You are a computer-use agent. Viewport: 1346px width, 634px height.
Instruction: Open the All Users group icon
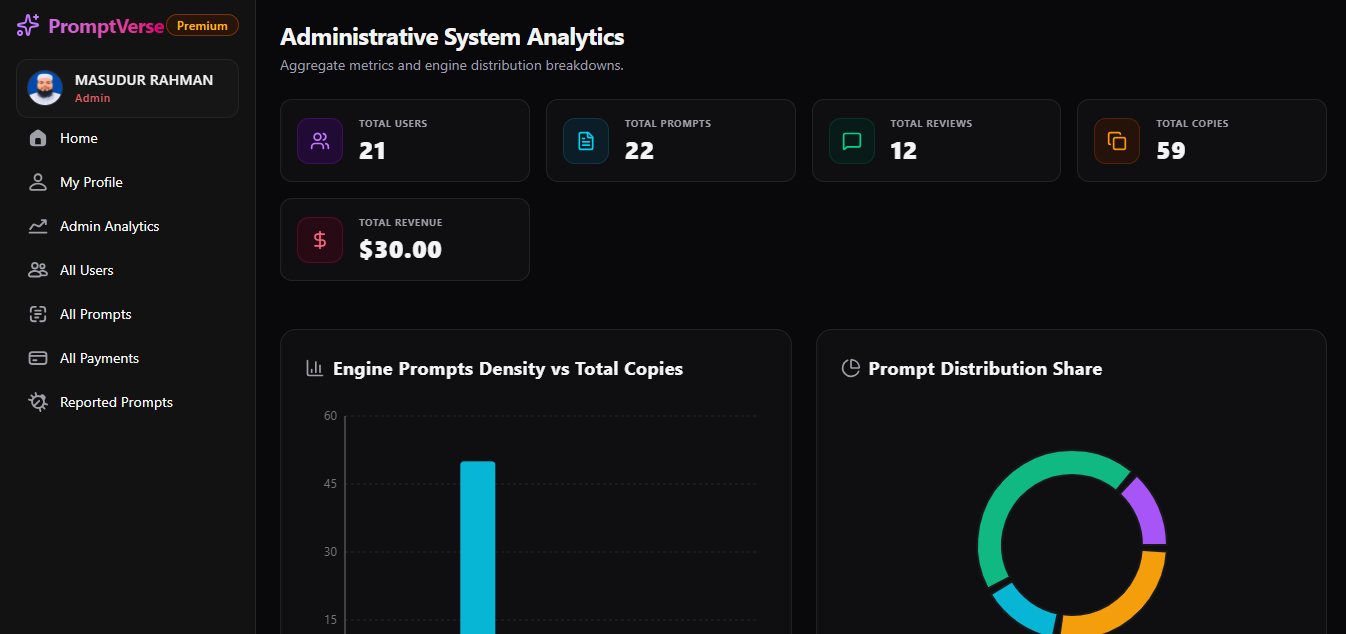click(38, 270)
